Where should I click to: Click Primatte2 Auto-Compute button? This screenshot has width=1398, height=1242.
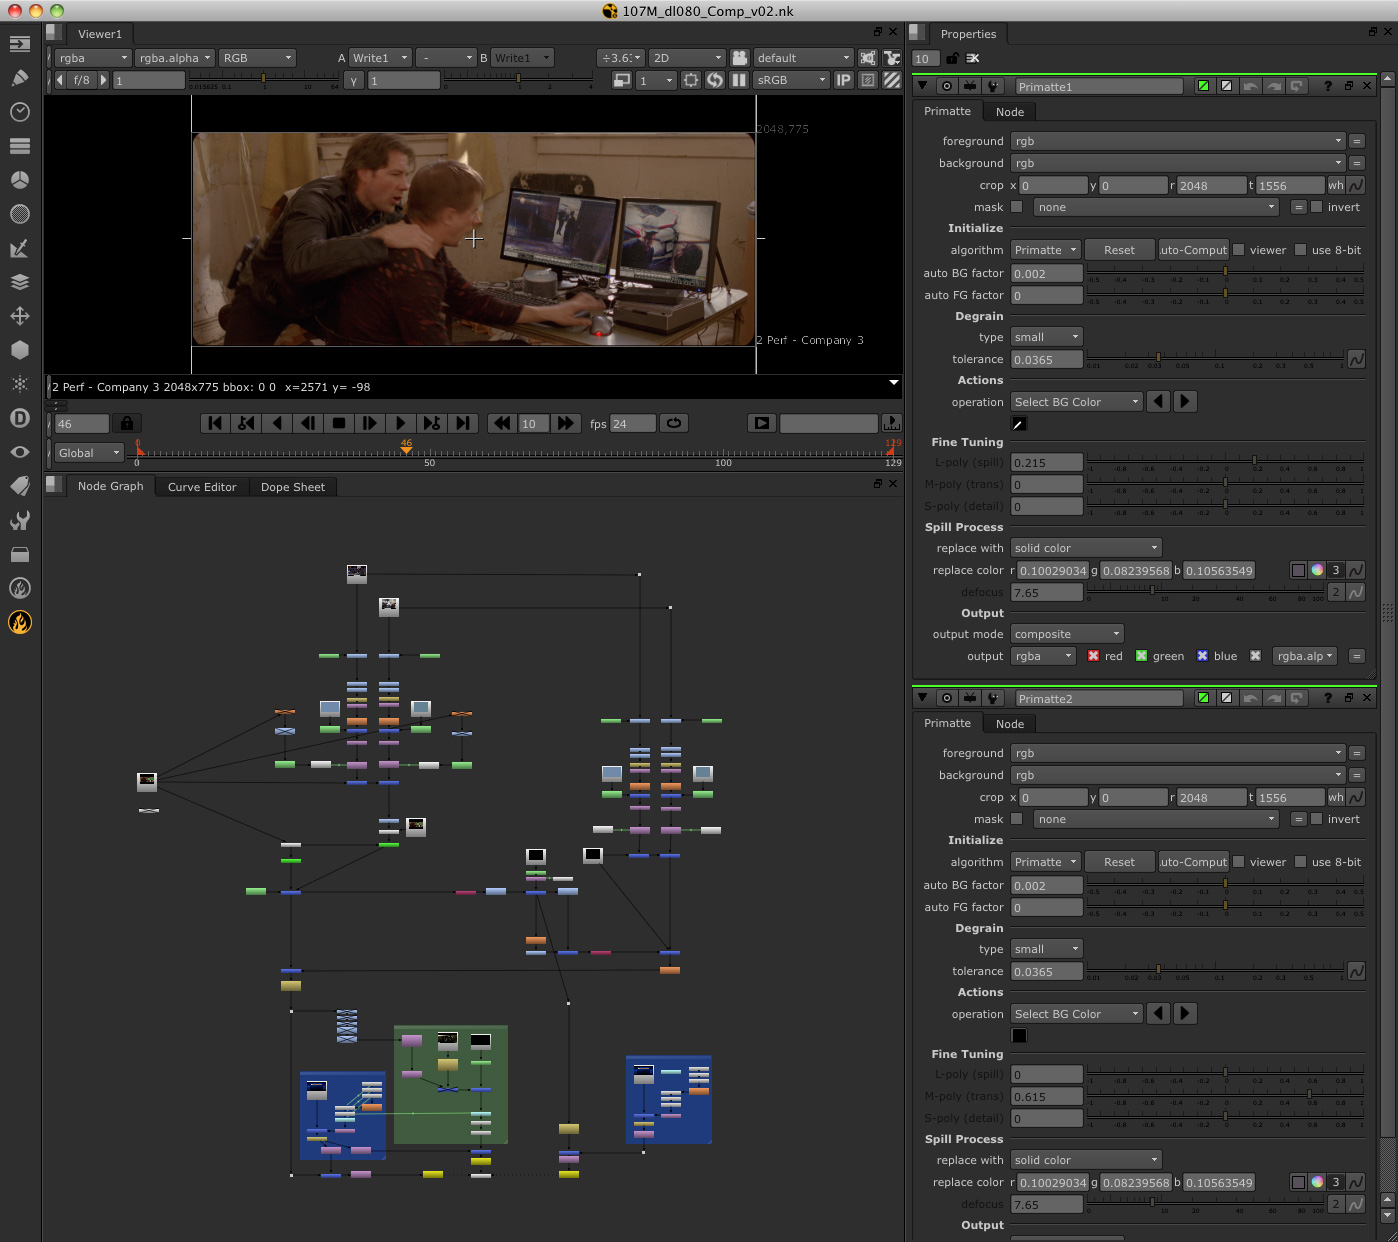pyautogui.click(x=1193, y=862)
